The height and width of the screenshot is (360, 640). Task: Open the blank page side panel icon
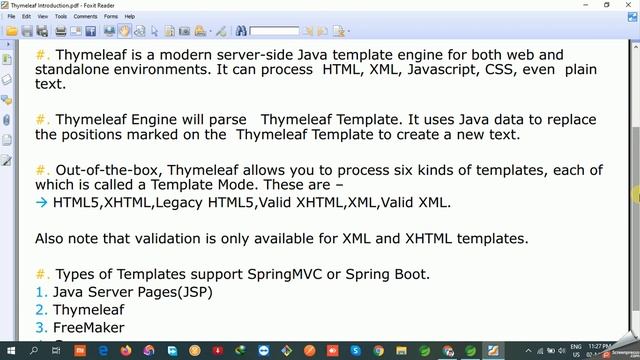click(7, 140)
